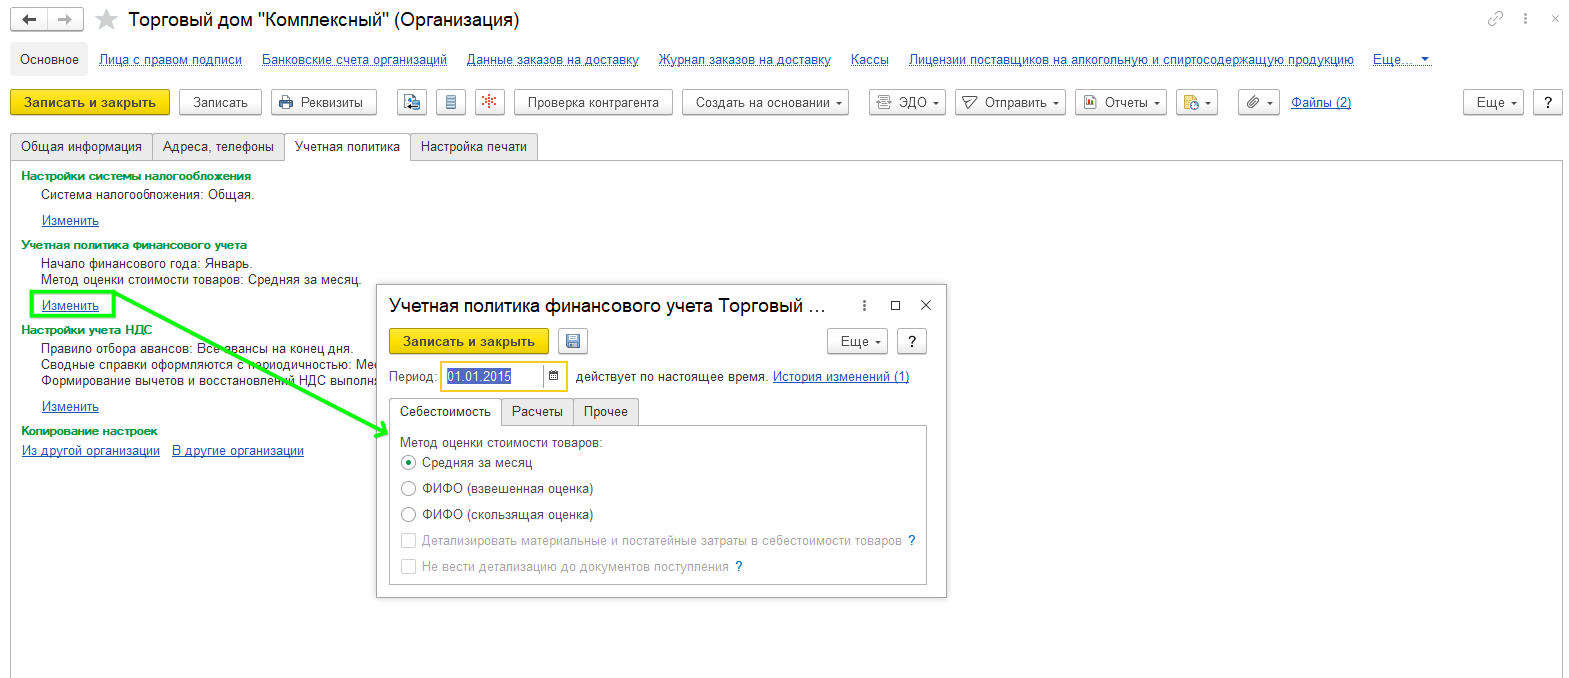
Task: Open help for Не вести детализацию option
Action: 739,566
